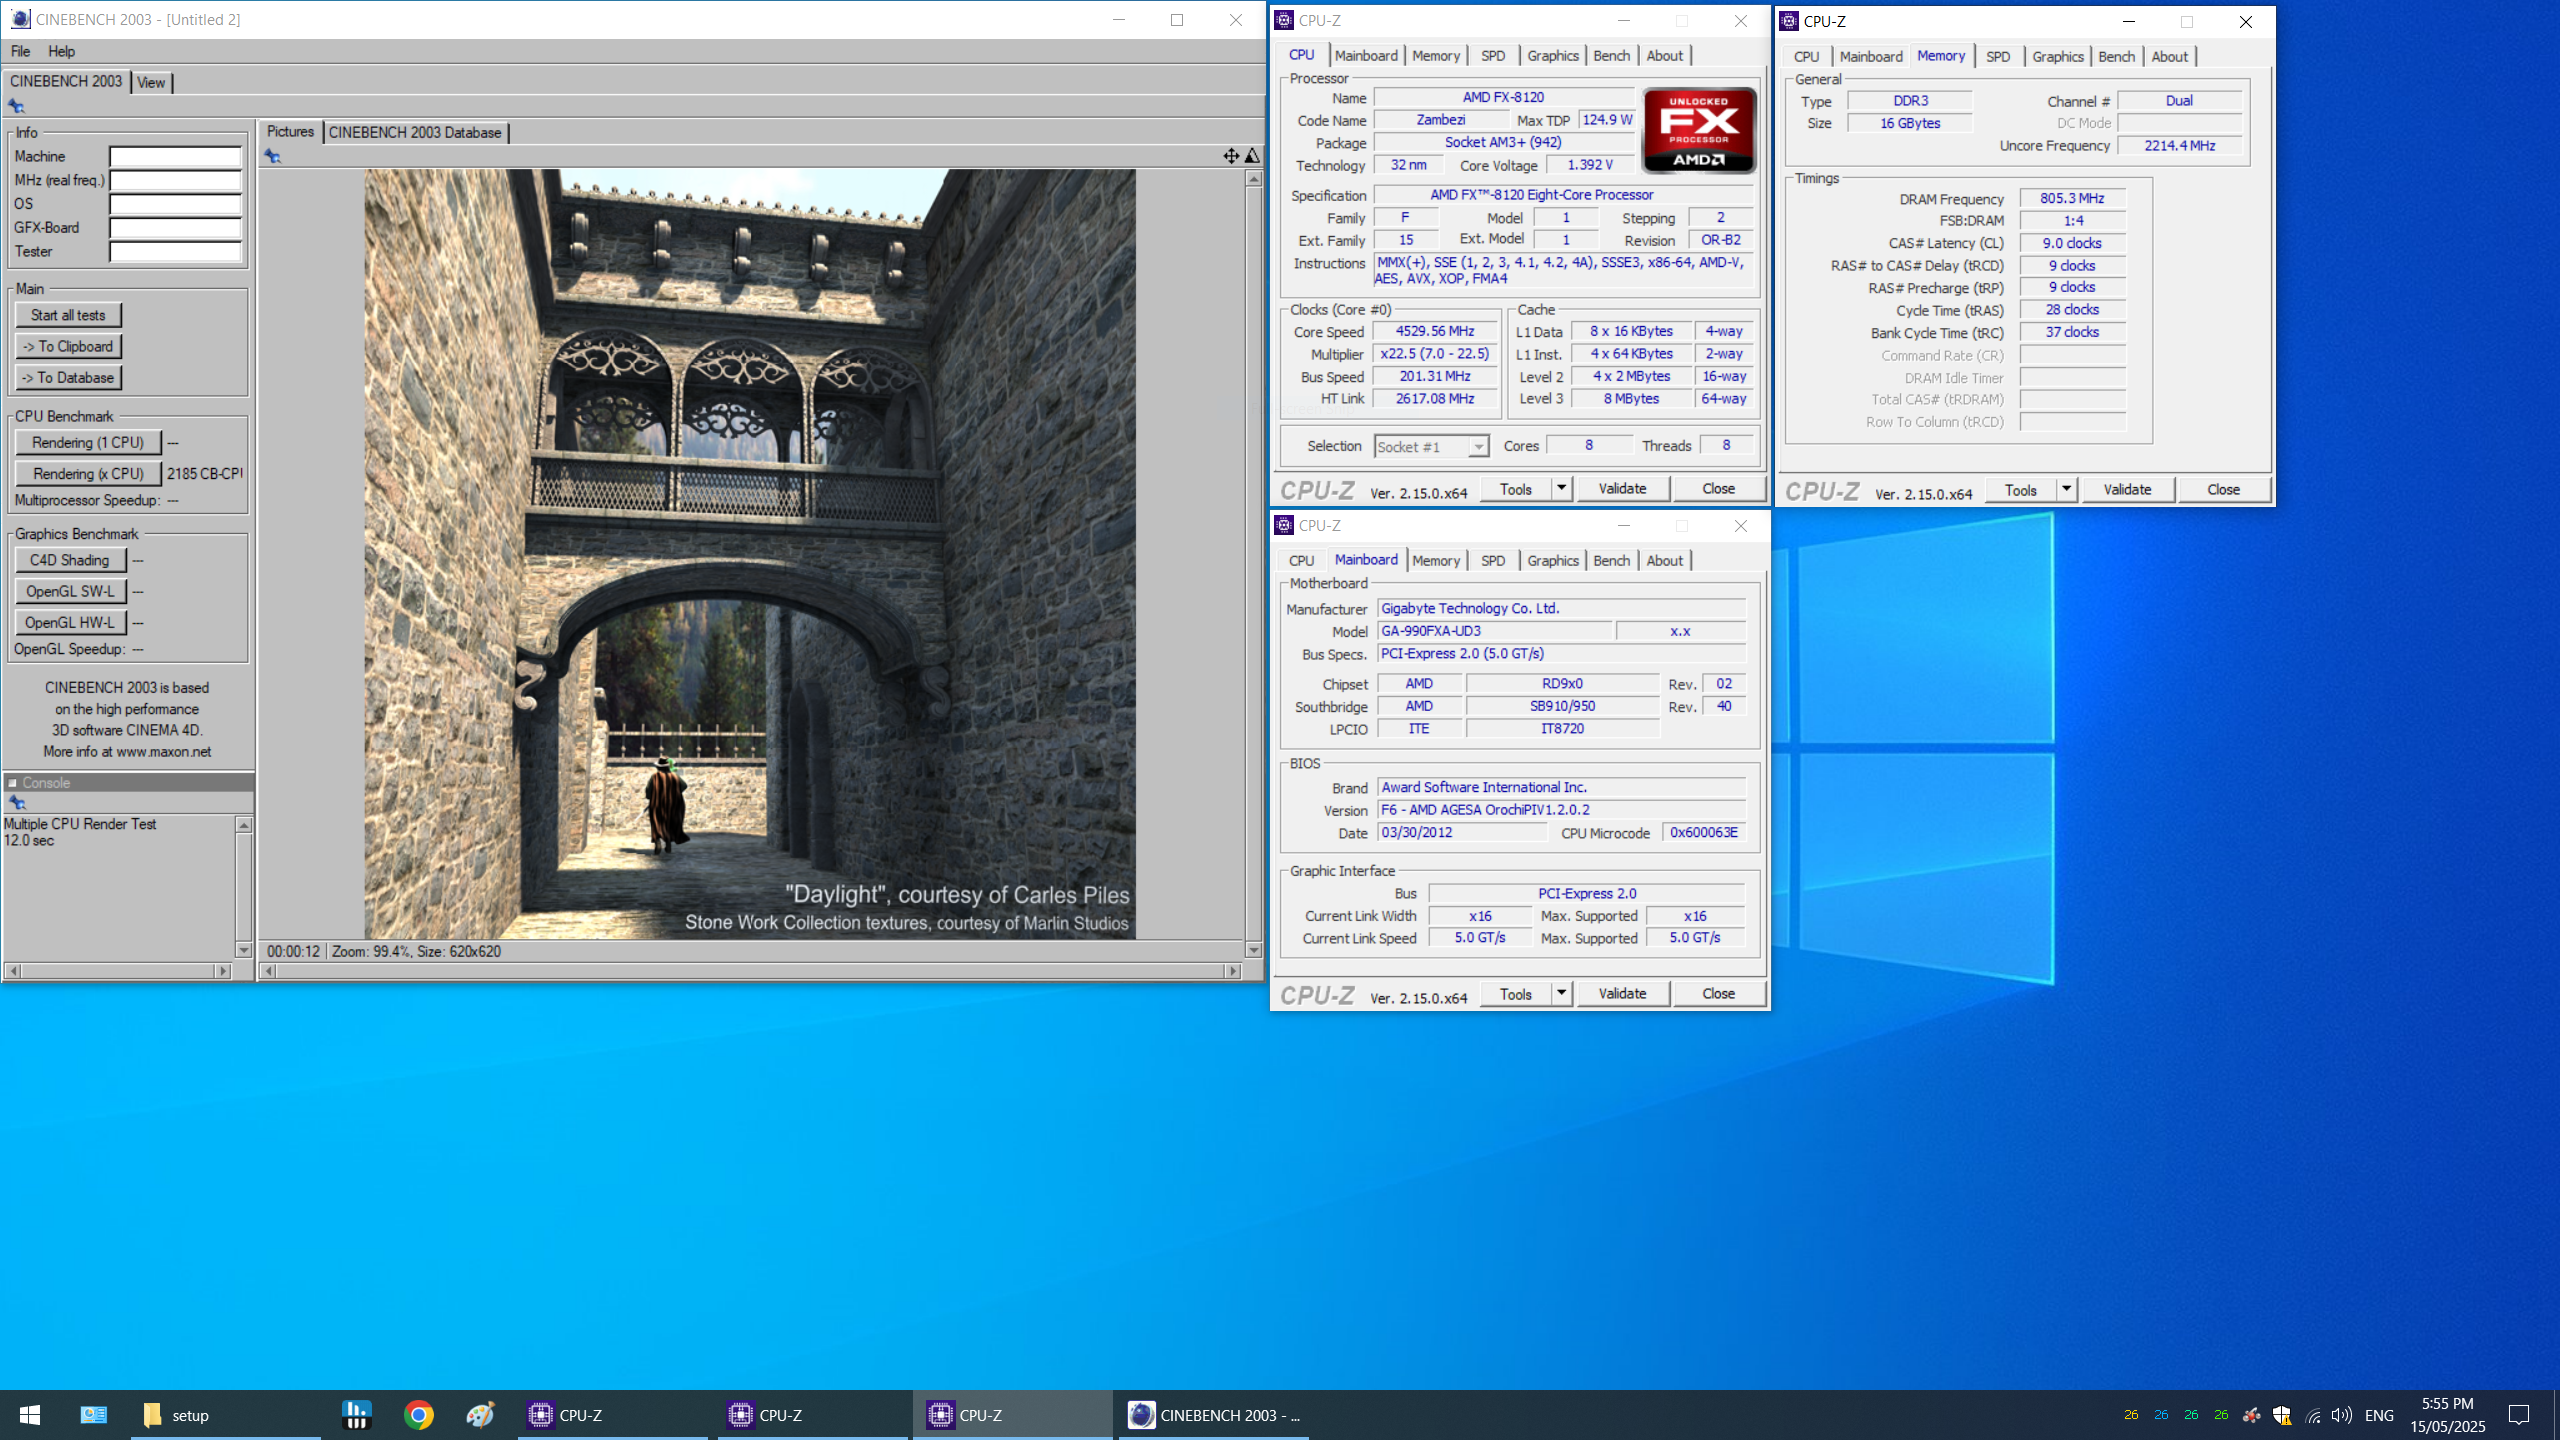The height and width of the screenshot is (1440, 2560).
Task: Open the setup folder in taskbar
Action: tap(225, 1415)
